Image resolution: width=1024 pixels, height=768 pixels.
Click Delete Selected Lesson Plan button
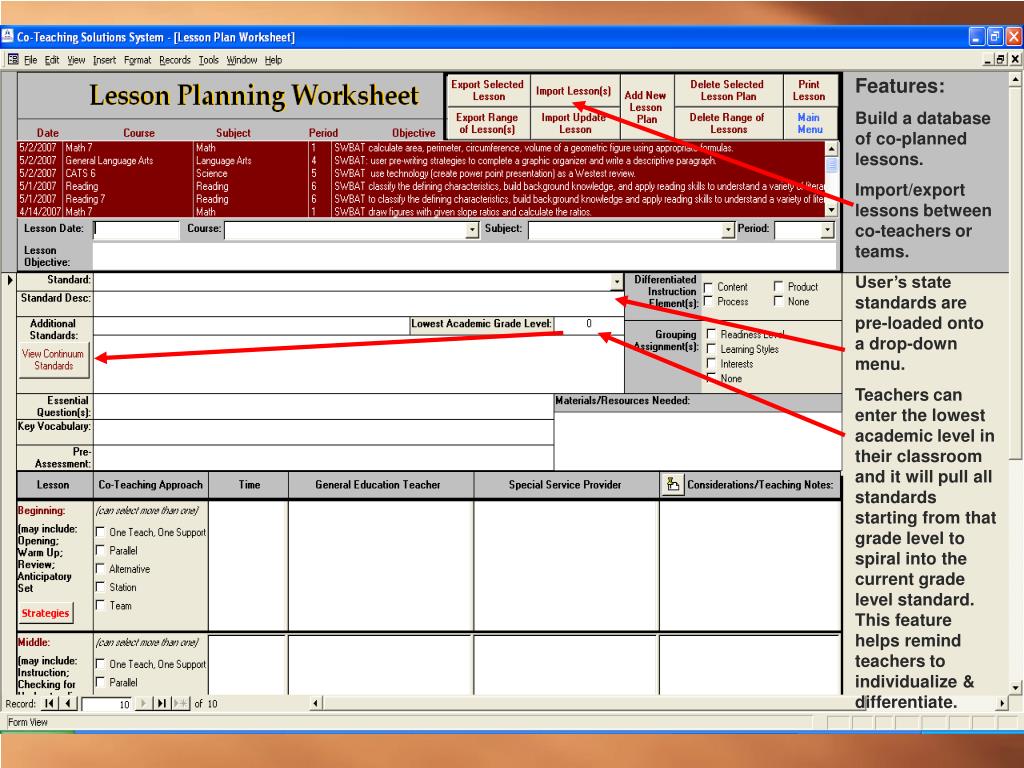click(x=728, y=90)
